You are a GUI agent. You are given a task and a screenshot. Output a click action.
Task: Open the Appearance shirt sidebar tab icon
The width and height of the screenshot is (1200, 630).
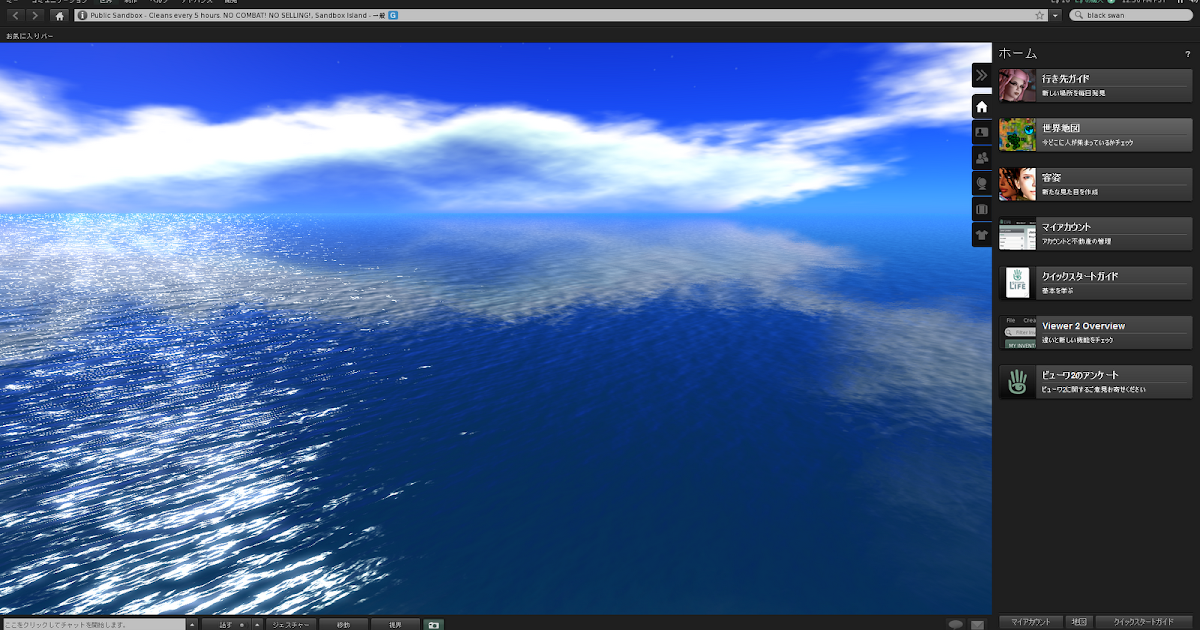coord(982,235)
